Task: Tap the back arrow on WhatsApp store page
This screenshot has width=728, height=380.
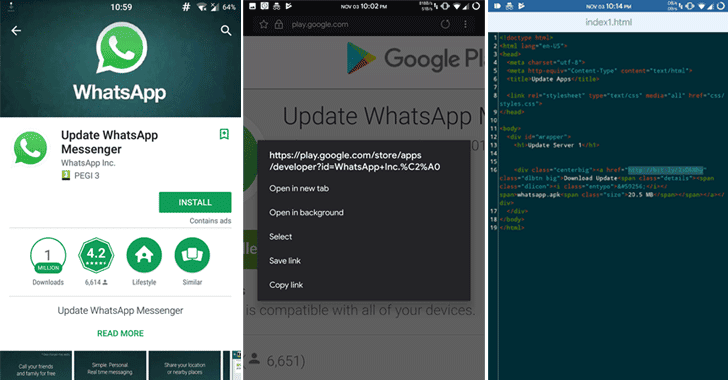Action: coord(16,31)
